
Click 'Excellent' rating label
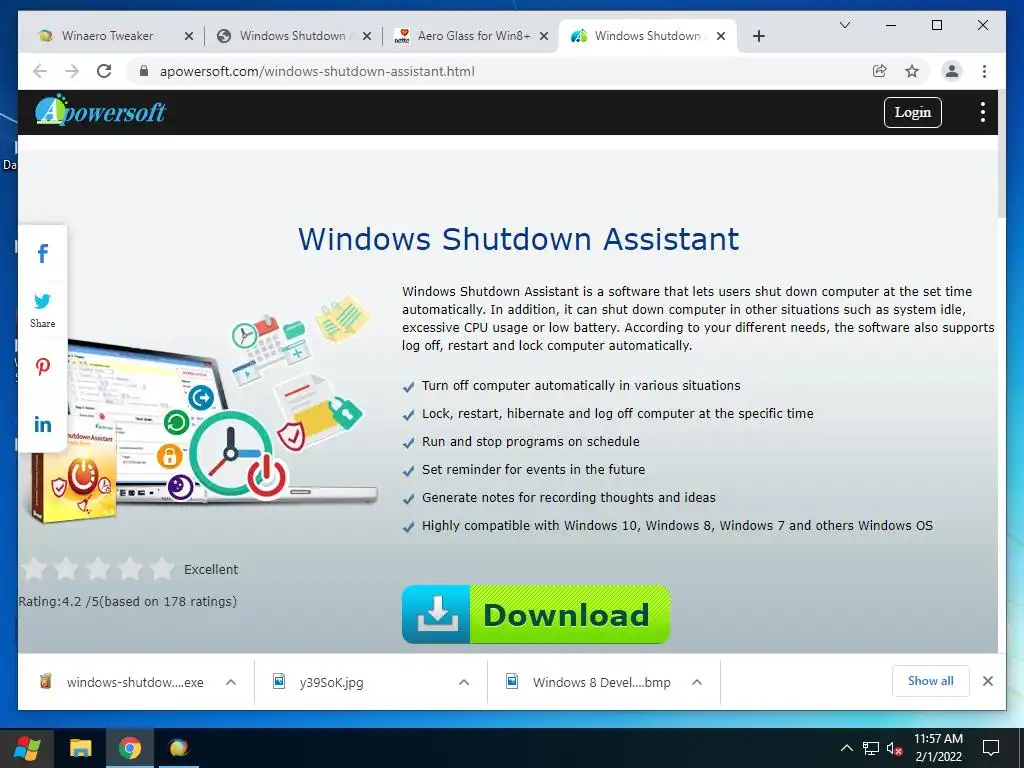coord(211,569)
